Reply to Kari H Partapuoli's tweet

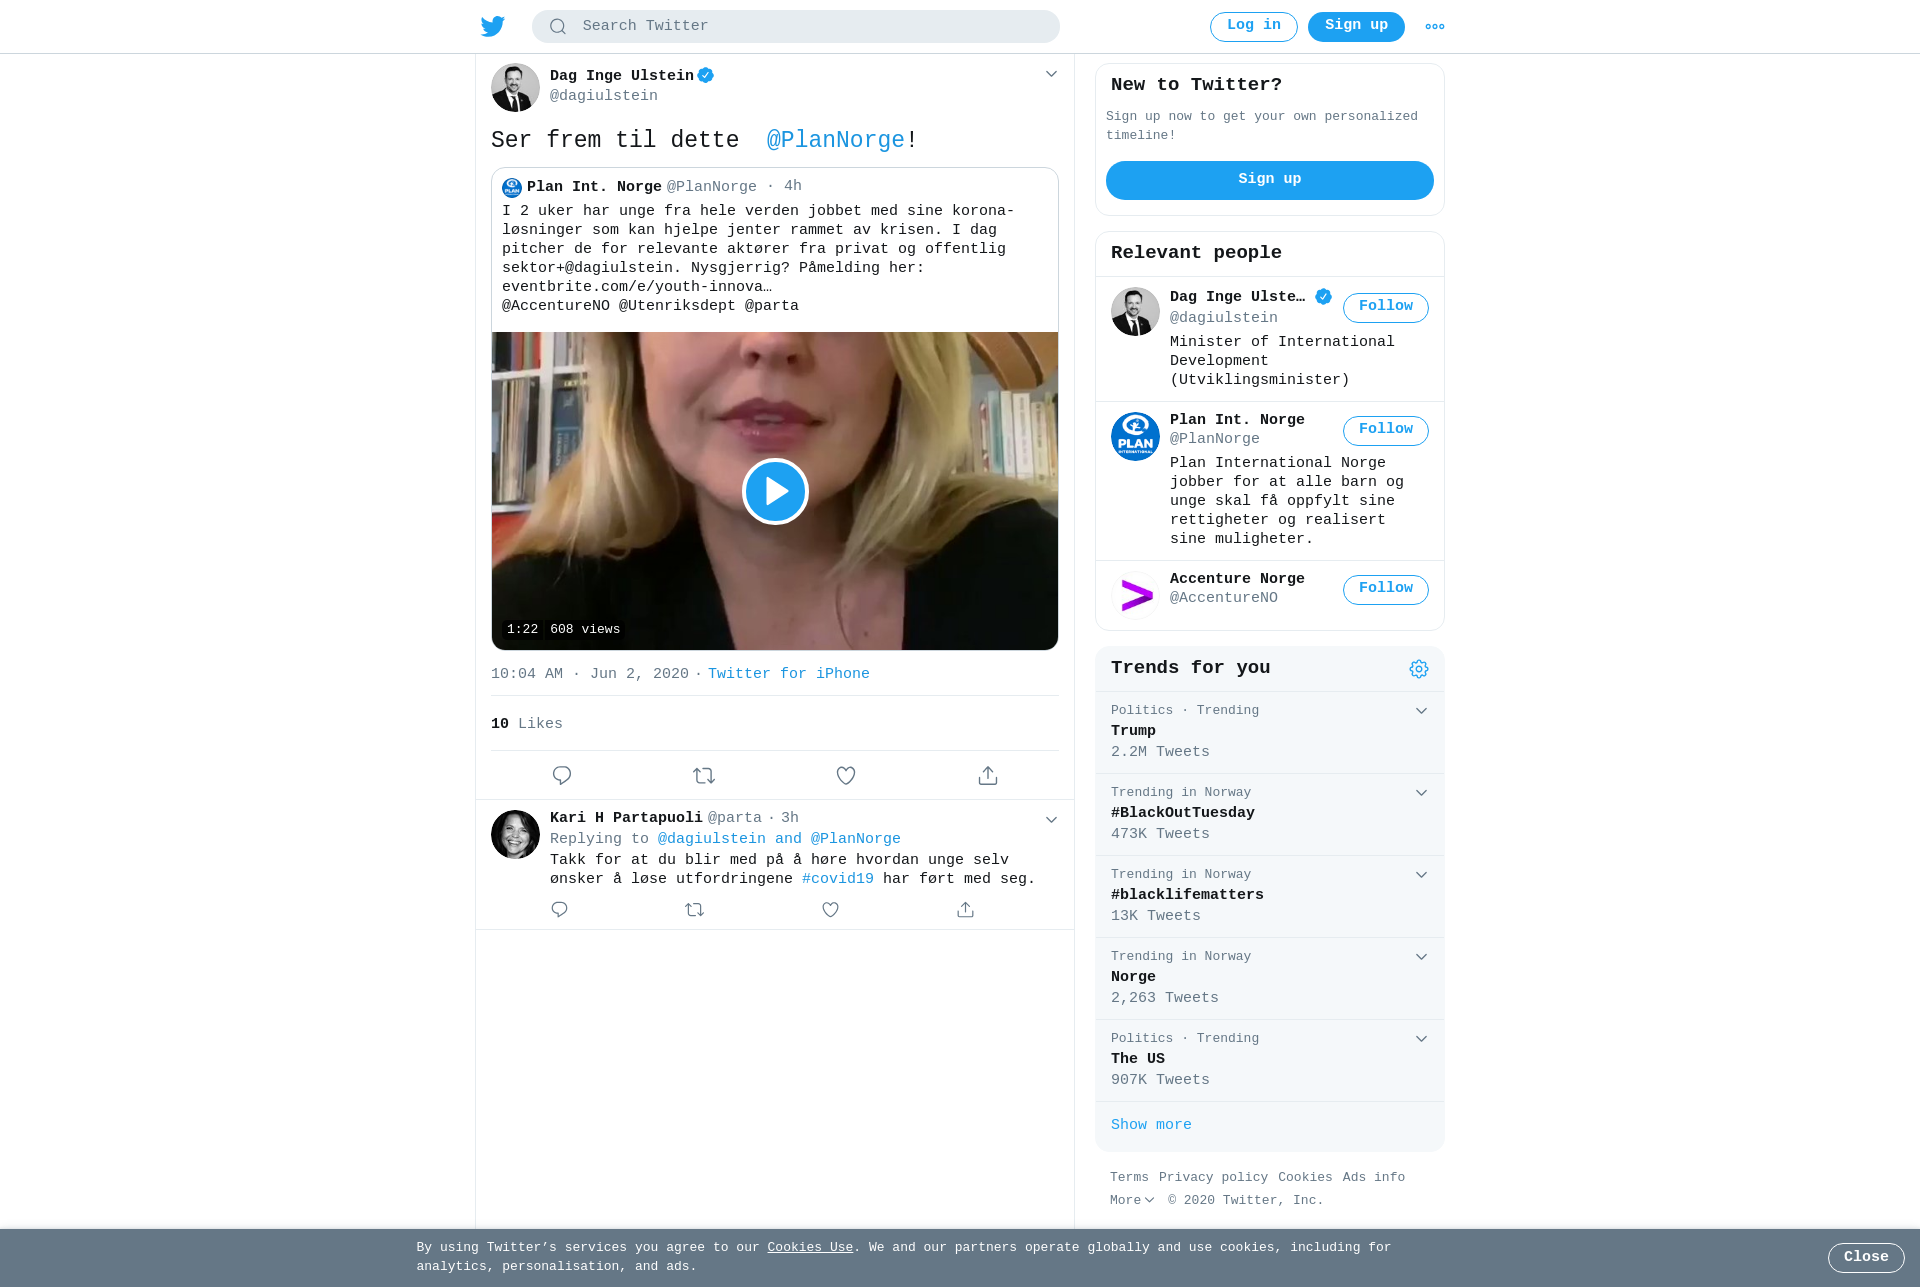pyautogui.click(x=560, y=909)
